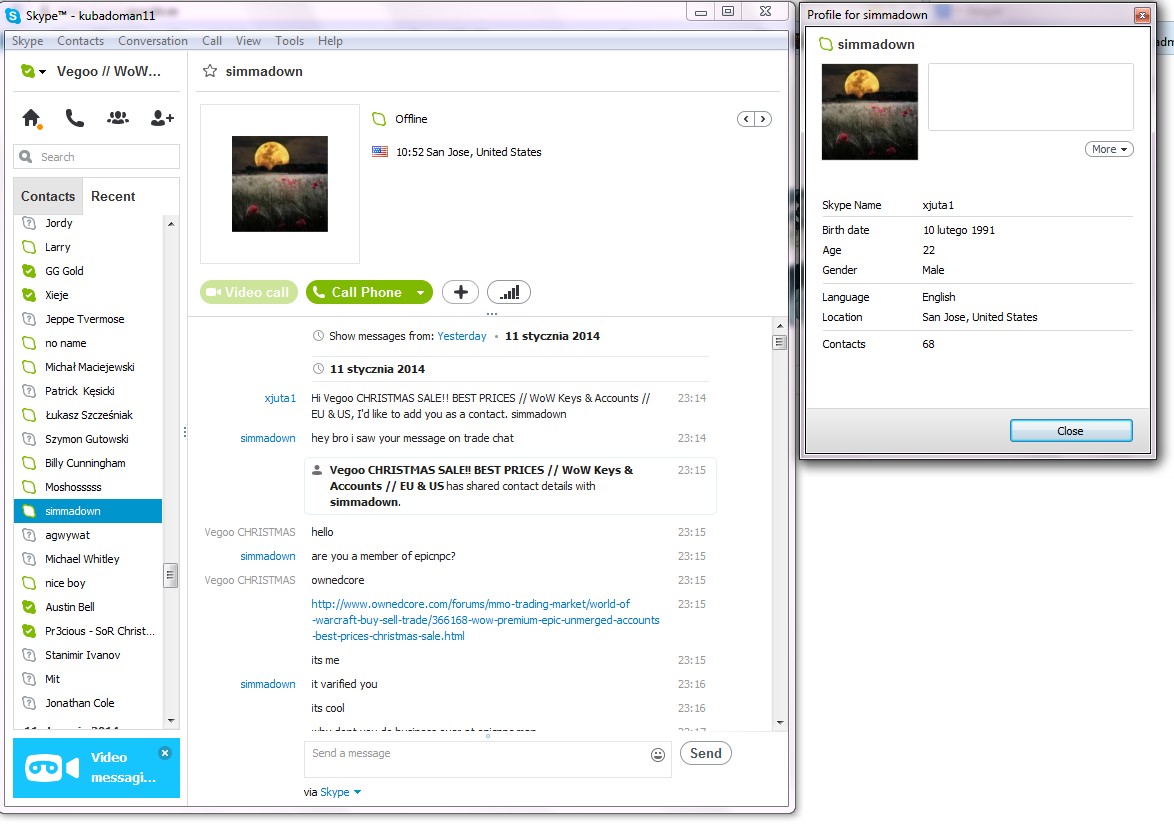Show messages from Yesterday link
The width and height of the screenshot is (1174, 824).
[x=462, y=336]
